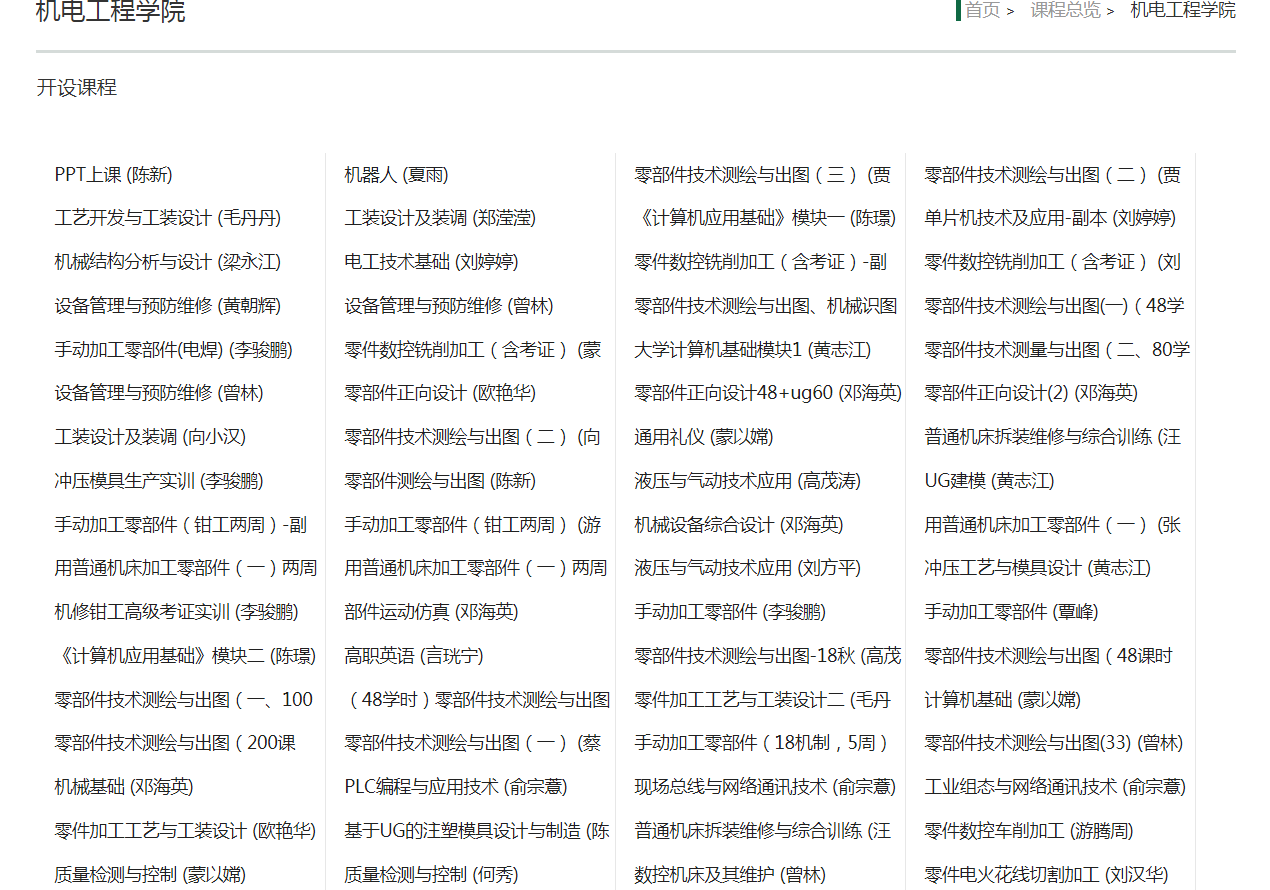Image resolution: width=1270 pixels, height=890 pixels.
Task: Open the PPT上课 (陈新) course
Action: coord(112,174)
